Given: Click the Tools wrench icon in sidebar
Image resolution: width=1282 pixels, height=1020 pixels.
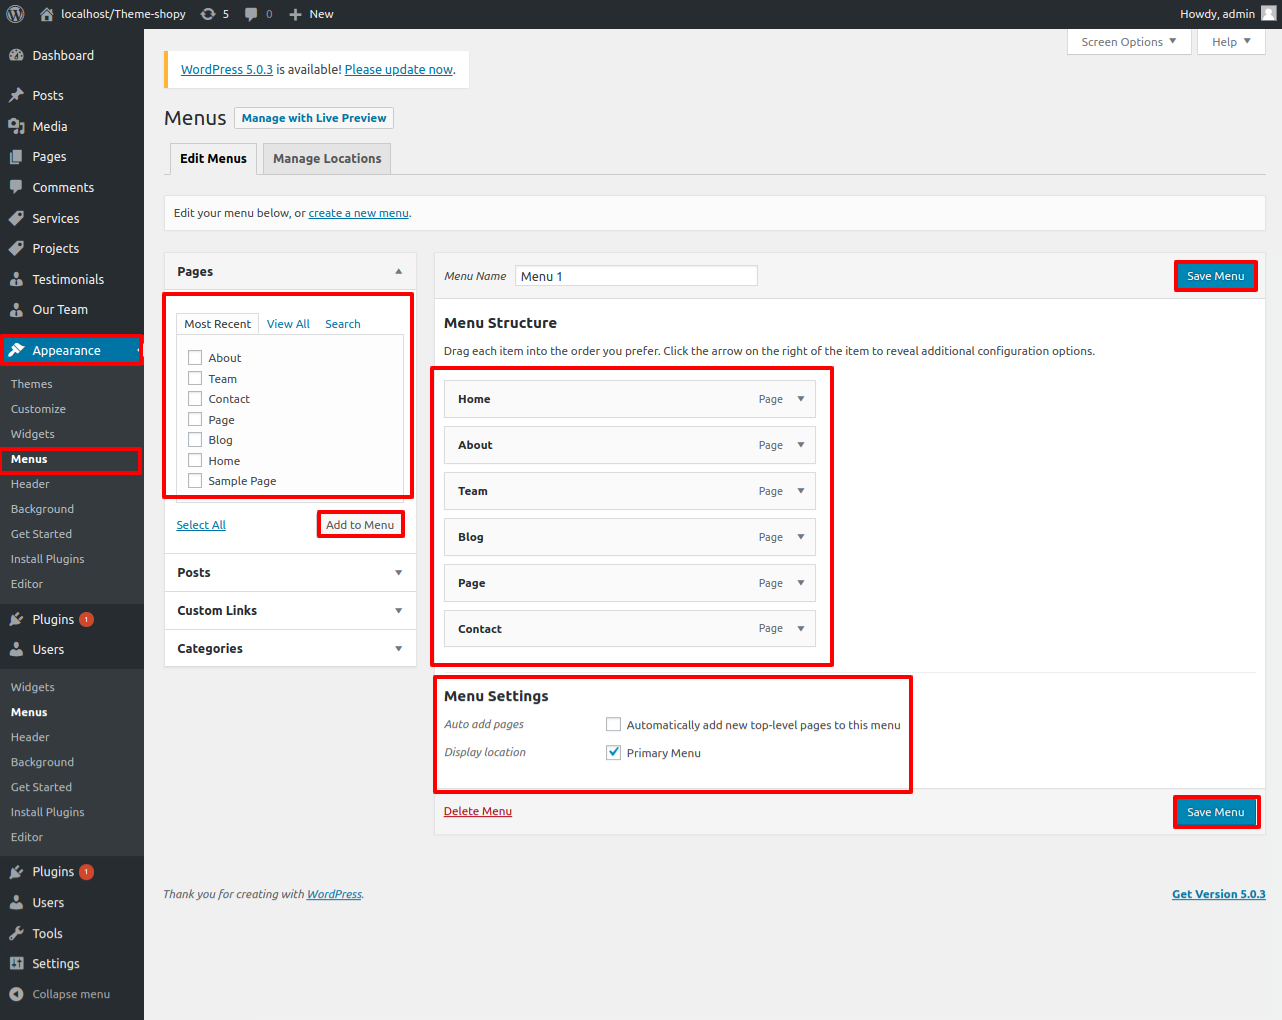Looking at the screenshot, I should (16, 933).
